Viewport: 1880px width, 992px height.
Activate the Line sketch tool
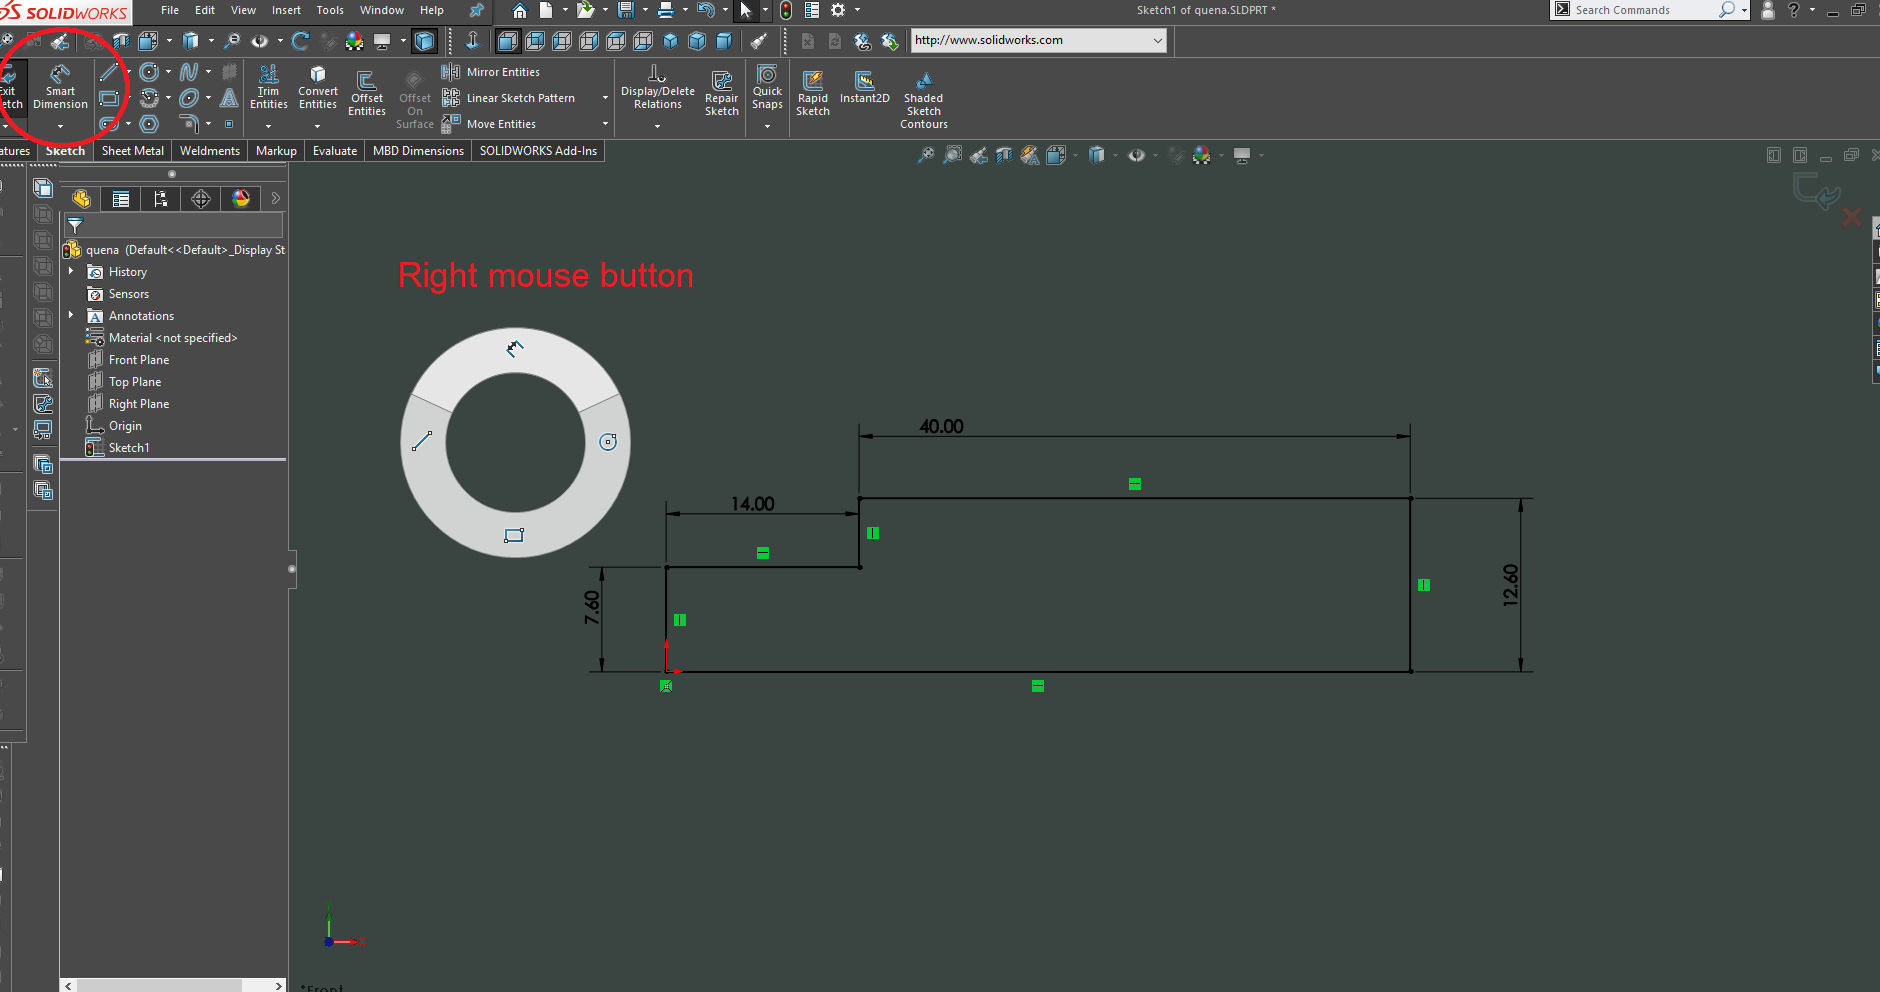tap(108, 72)
